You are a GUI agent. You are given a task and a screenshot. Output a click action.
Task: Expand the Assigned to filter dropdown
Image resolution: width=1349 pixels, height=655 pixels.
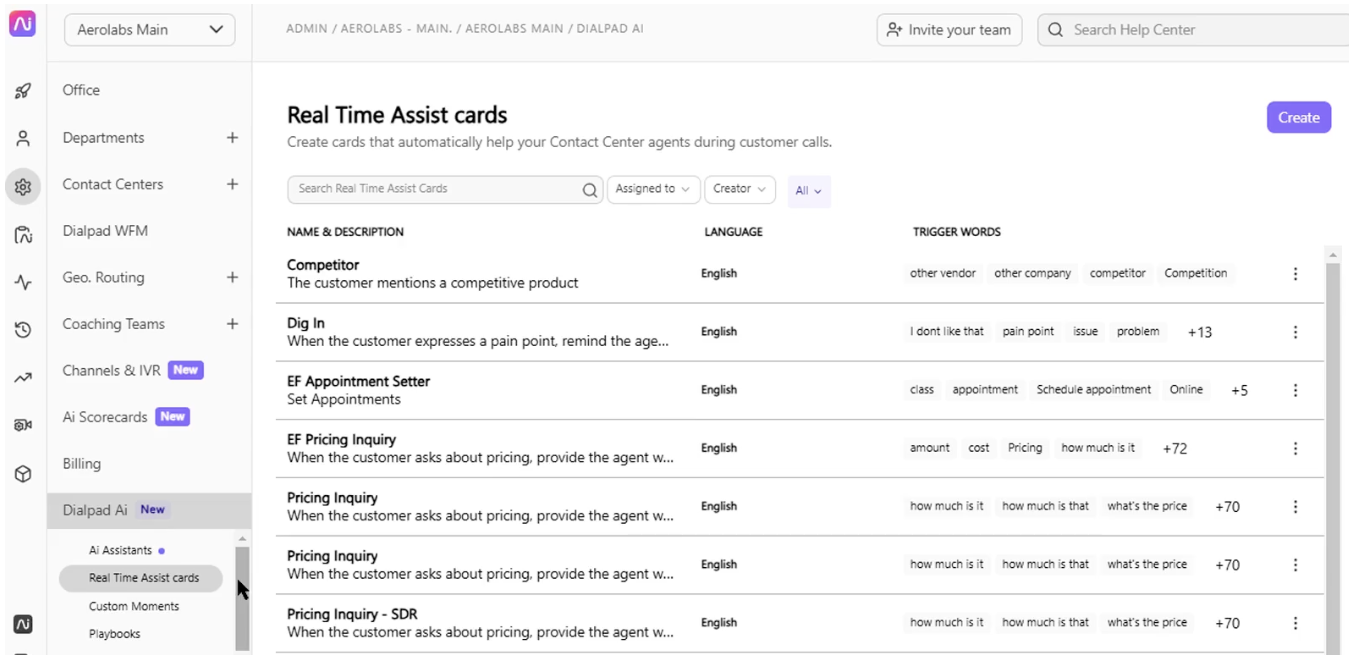click(653, 189)
